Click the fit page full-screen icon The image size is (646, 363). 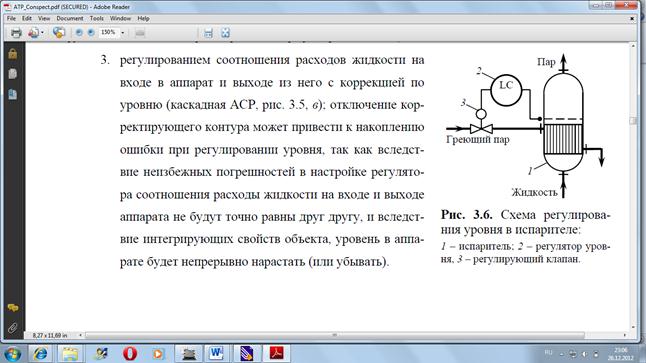(x=225, y=33)
